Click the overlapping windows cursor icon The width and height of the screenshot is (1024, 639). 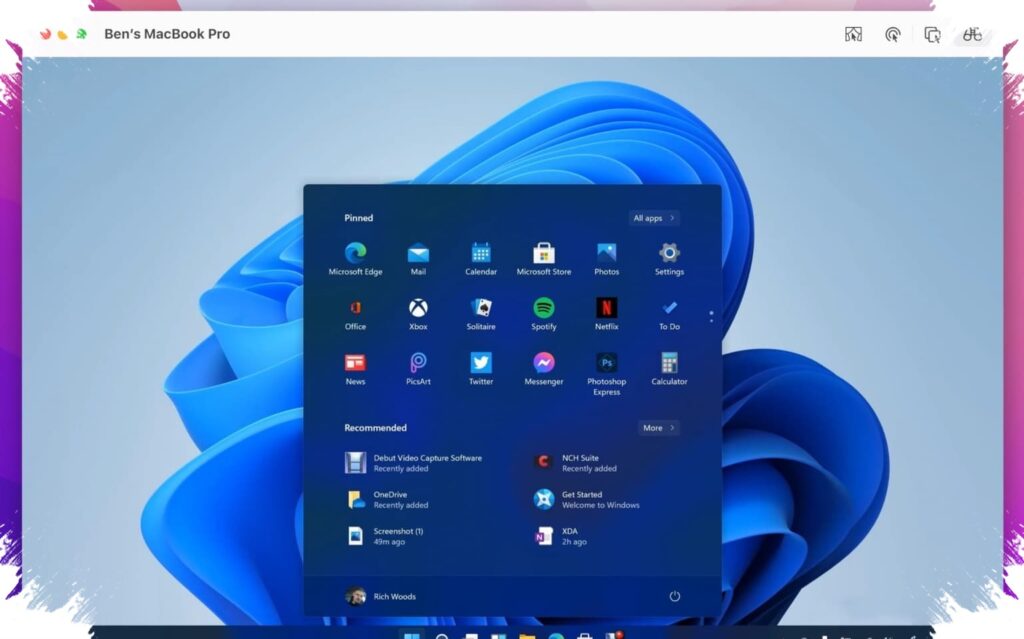[932, 34]
